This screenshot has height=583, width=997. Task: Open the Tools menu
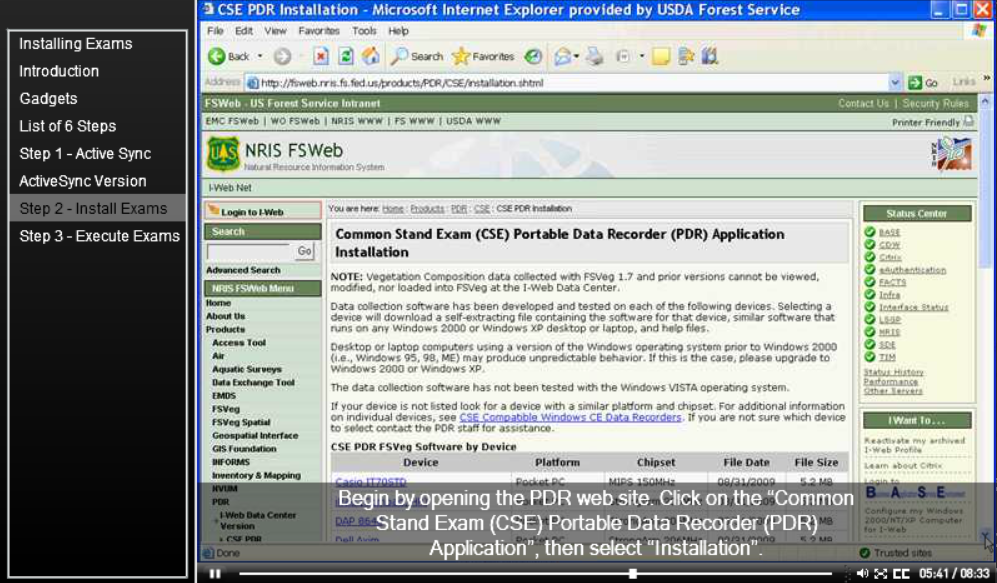click(364, 31)
